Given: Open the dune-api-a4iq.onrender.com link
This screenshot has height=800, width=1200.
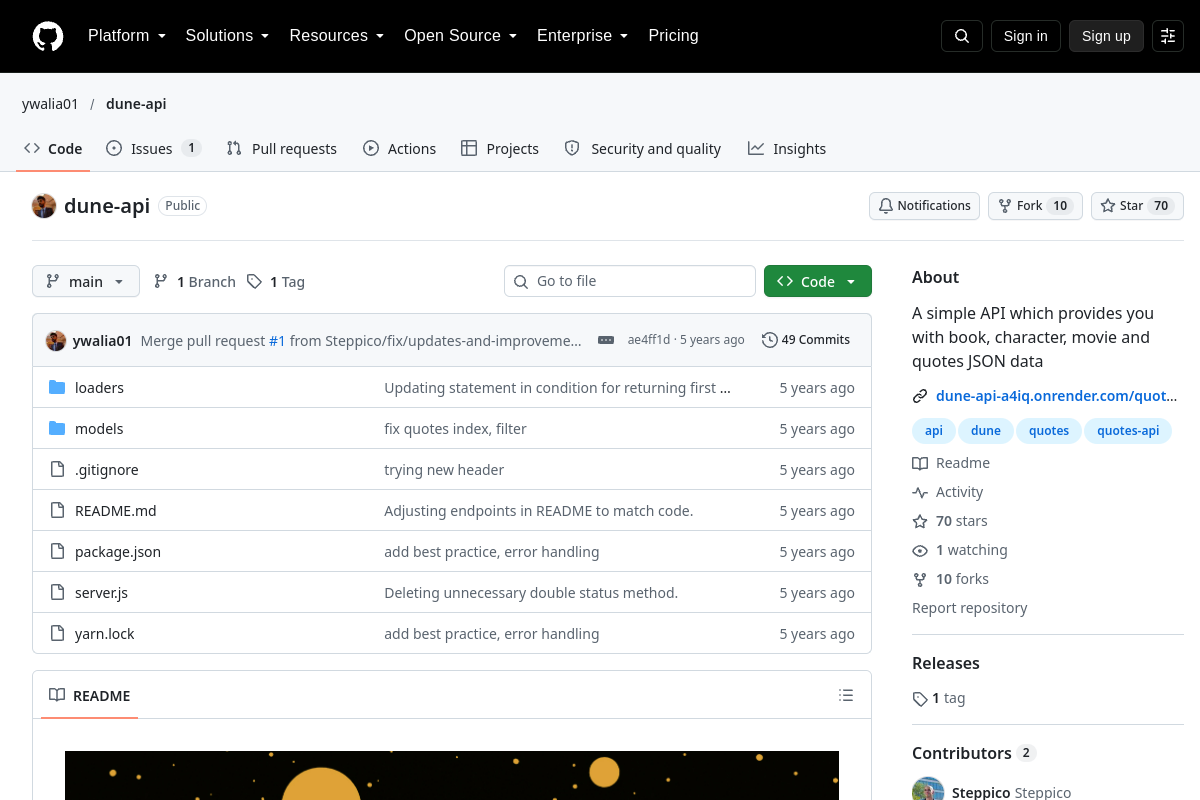Looking at the screenshot, I should click(1056, 396).
